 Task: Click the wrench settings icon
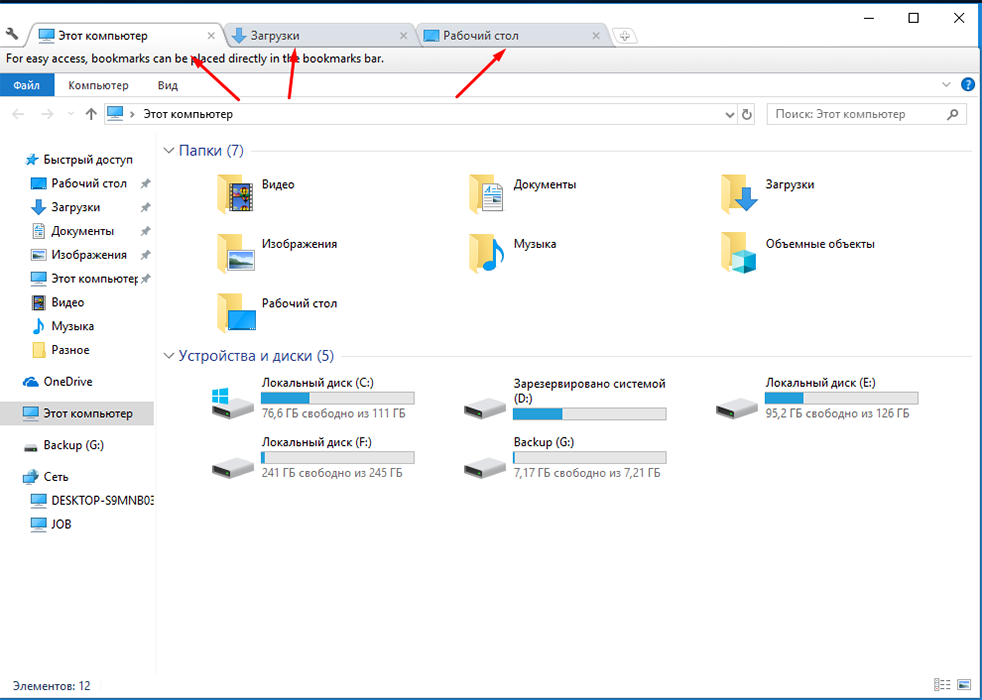click(x=12, y=35)
